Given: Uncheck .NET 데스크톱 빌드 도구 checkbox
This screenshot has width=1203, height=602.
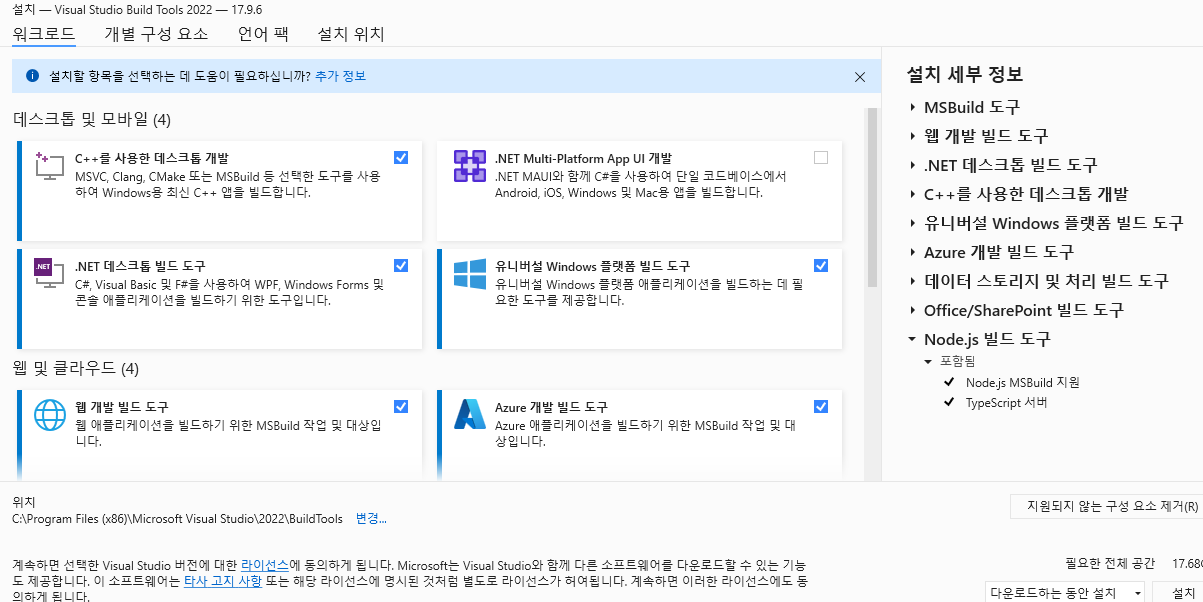Looking at the screenshot, I should pyautogui.click(x=401, y=265).
